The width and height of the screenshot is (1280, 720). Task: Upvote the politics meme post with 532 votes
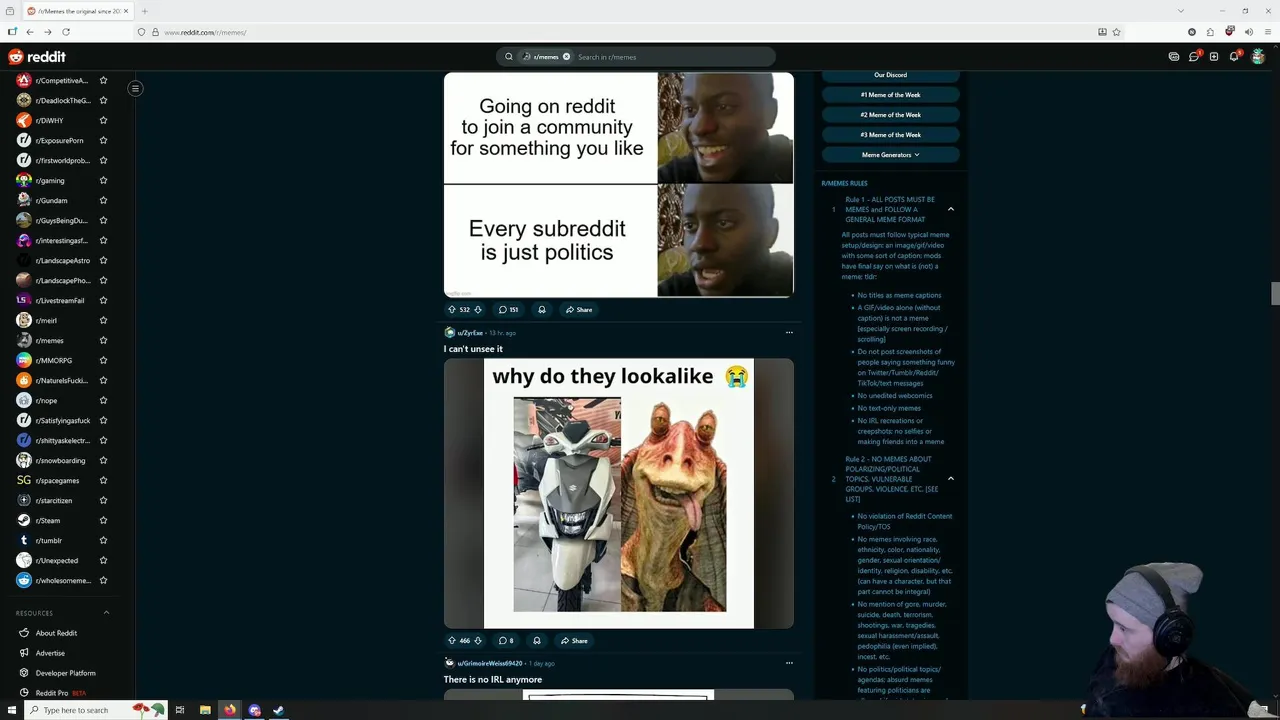click(x=451, y=310)
